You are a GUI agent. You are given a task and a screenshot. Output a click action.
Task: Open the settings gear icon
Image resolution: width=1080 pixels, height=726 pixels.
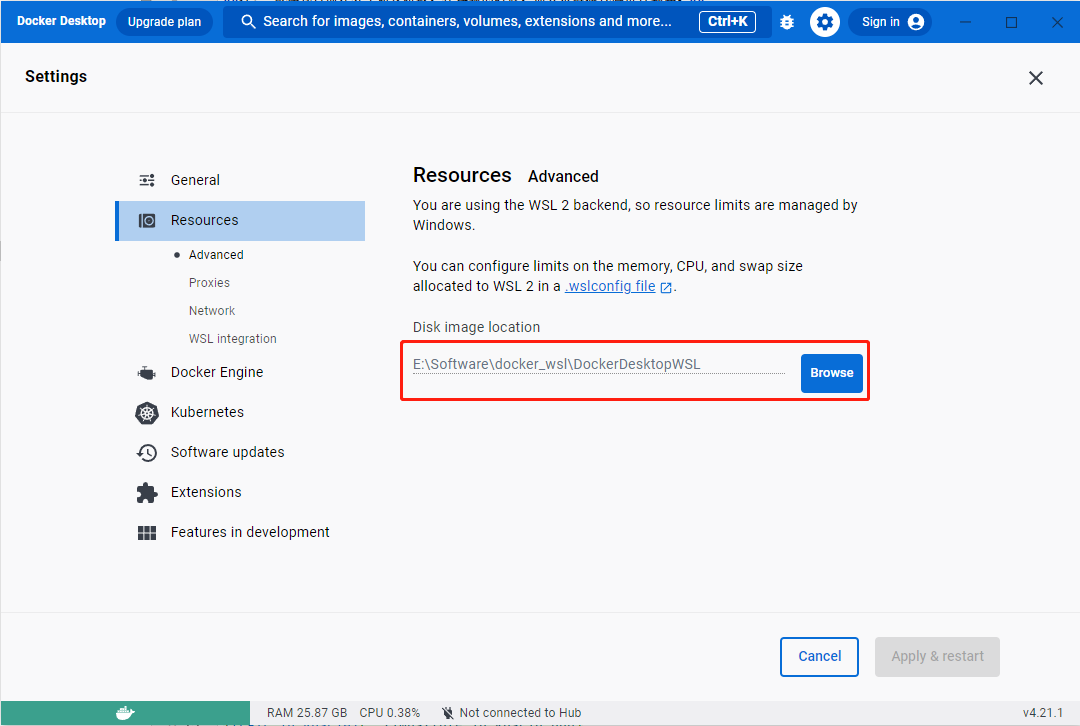825,22
